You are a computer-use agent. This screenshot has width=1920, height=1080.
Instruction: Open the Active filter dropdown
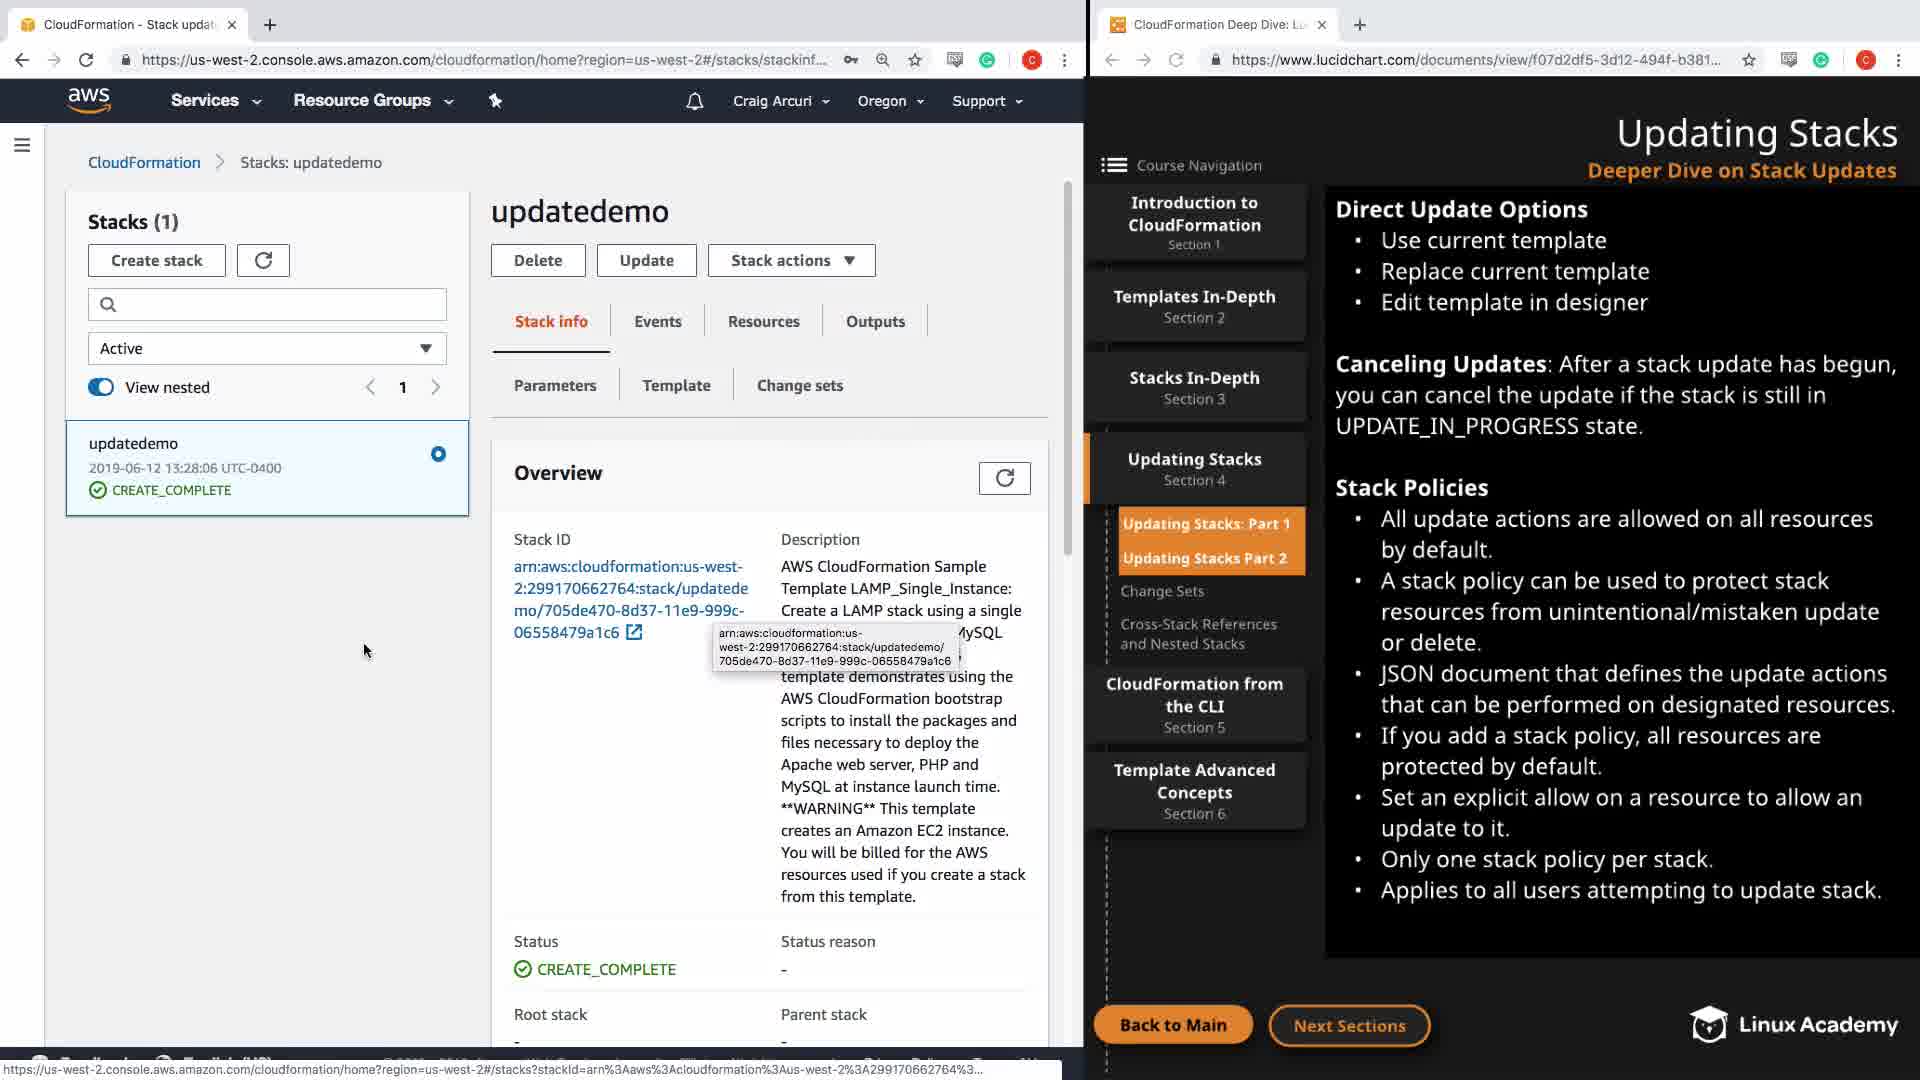[267, 348]
